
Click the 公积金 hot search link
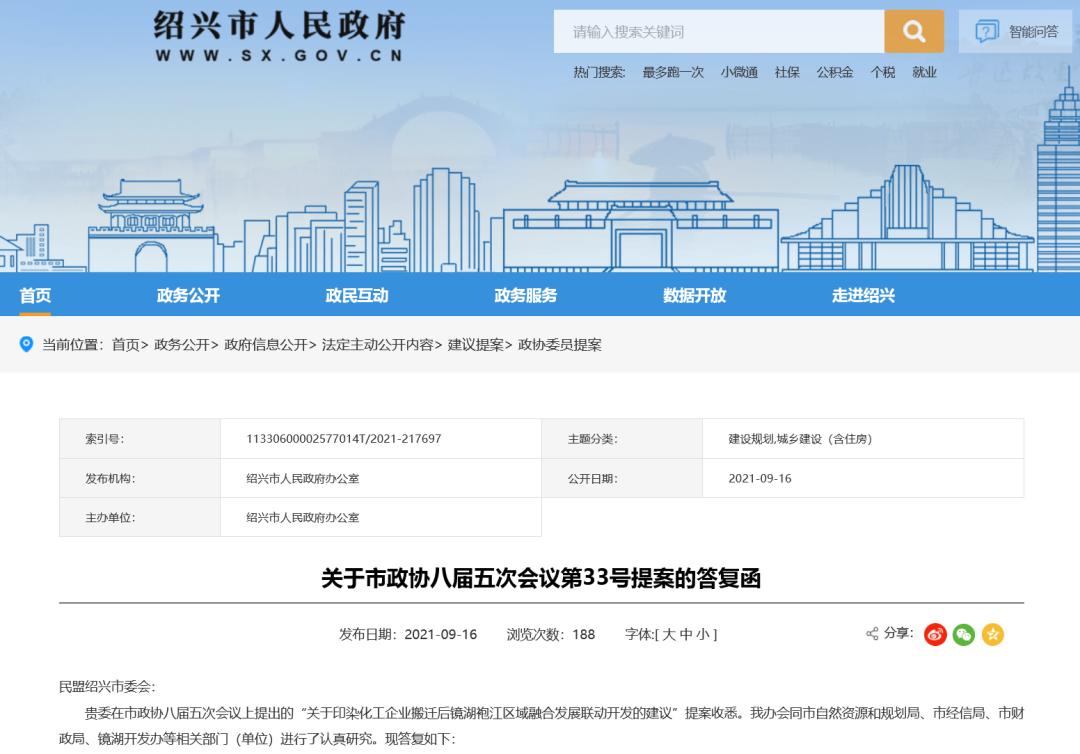click(834, 72)
